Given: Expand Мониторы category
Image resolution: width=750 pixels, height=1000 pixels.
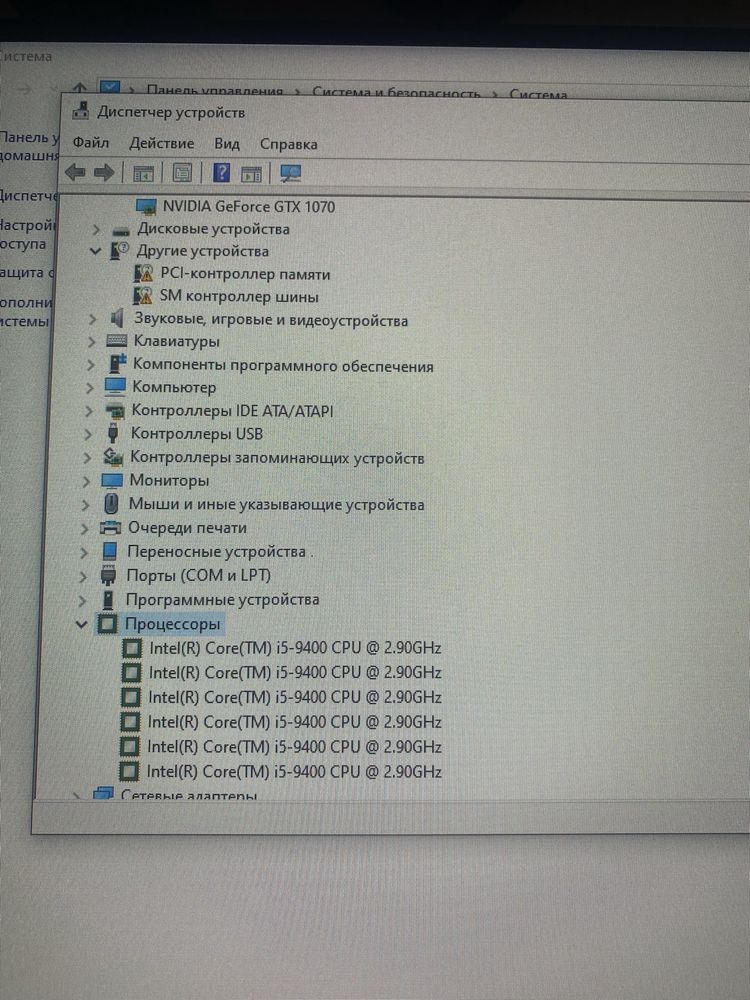Looking at the screenshot, I should [x=86, y=481].
